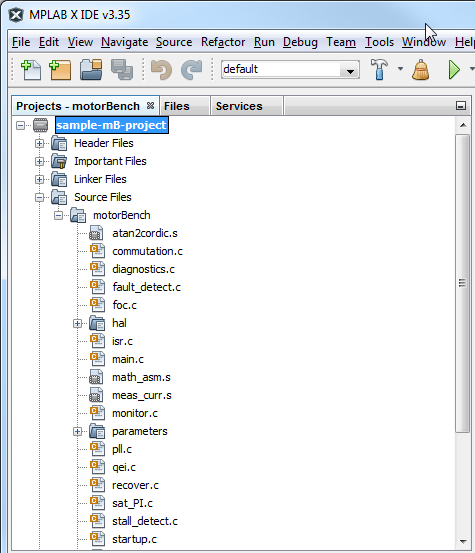Click the New Project toolbar icon
Screen dimensions: 475x553
coord(60,69)
